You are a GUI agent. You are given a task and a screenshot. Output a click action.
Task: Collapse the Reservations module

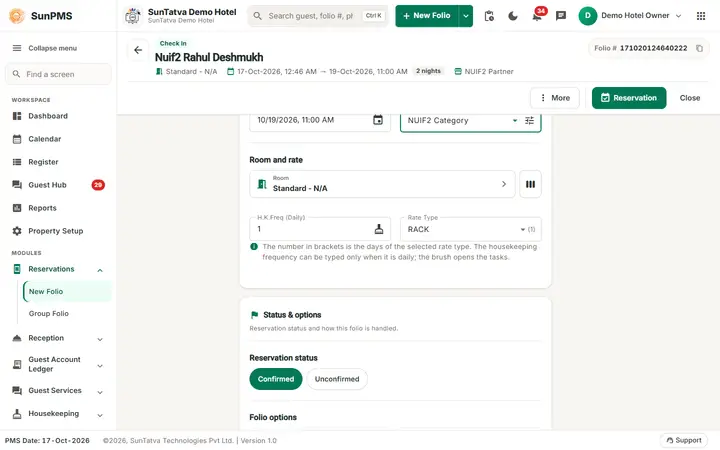tap(100, 270)
